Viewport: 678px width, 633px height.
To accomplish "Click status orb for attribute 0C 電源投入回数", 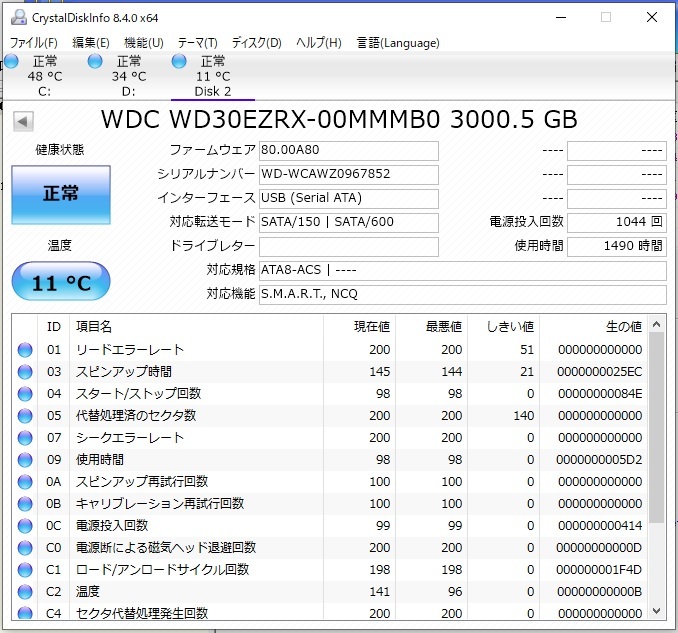I will pyautogui.click(x=25, y=526).
